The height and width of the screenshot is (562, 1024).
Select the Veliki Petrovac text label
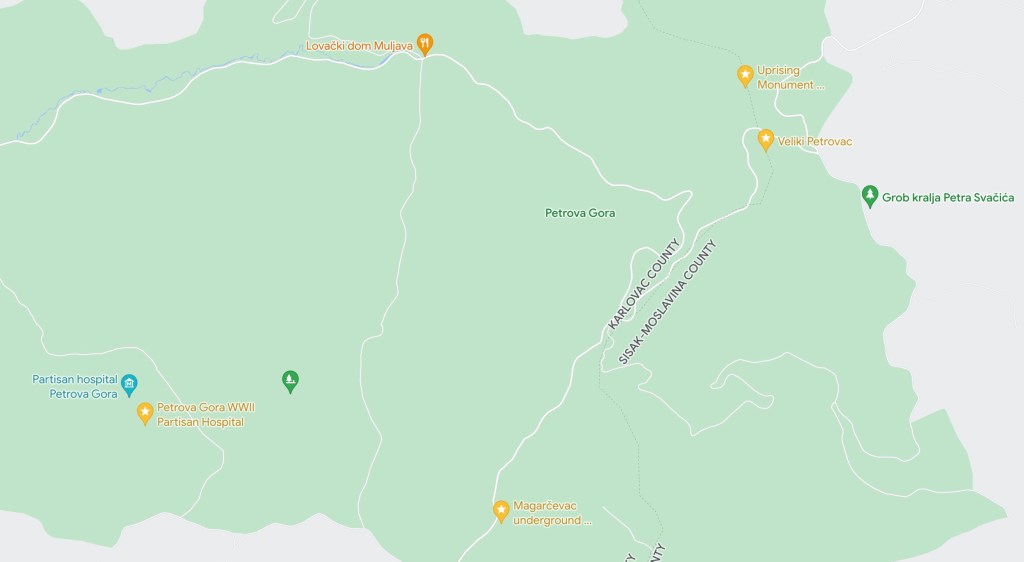pyautogui.click(x=814, y=142)
